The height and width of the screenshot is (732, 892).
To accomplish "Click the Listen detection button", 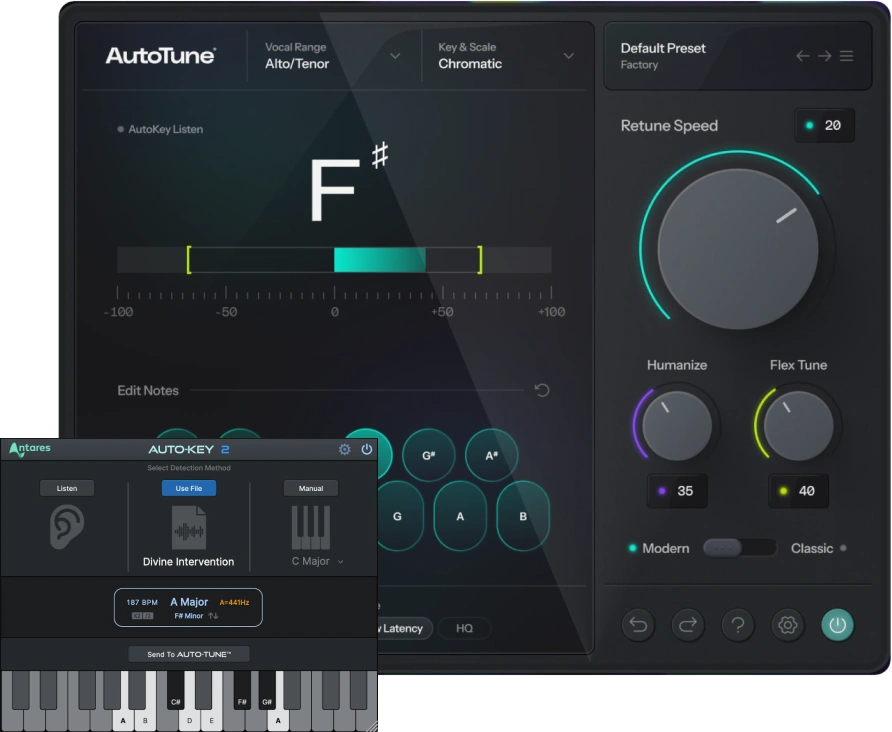I will pyautogui.click(x=67, y=488).
